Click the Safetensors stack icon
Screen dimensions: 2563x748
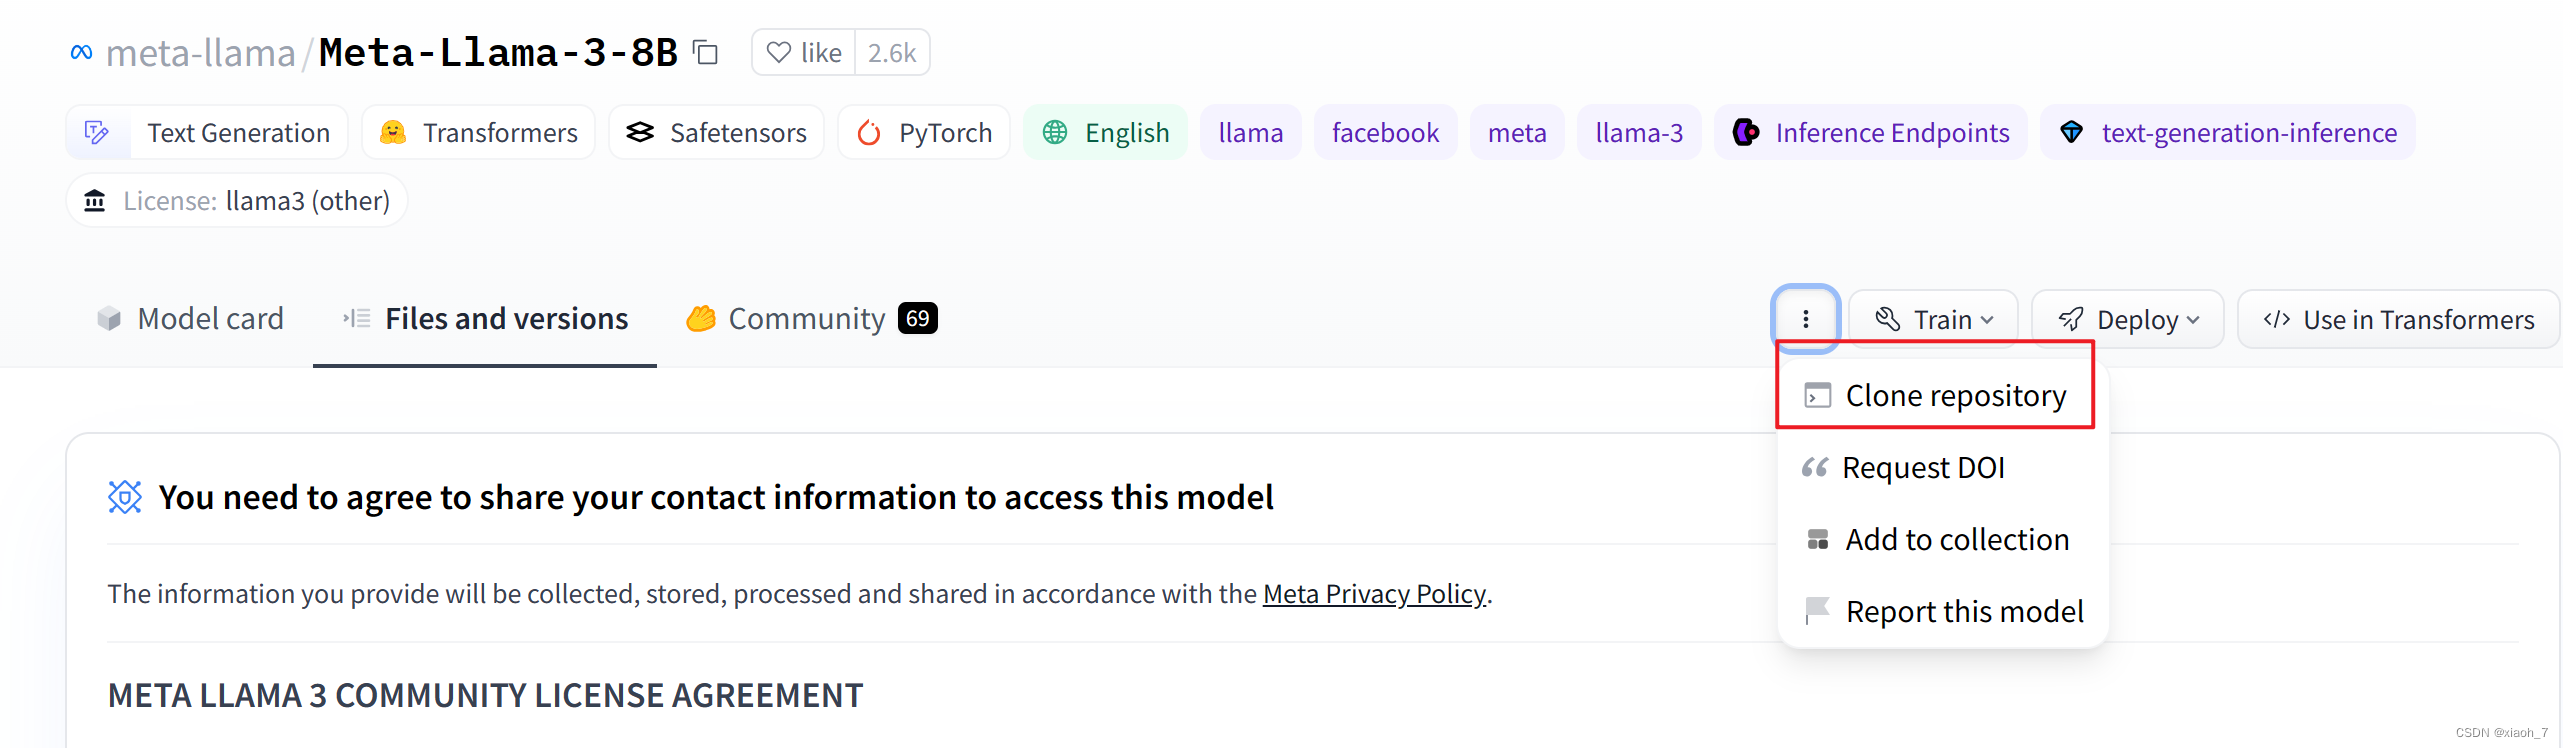click(640, 132)
